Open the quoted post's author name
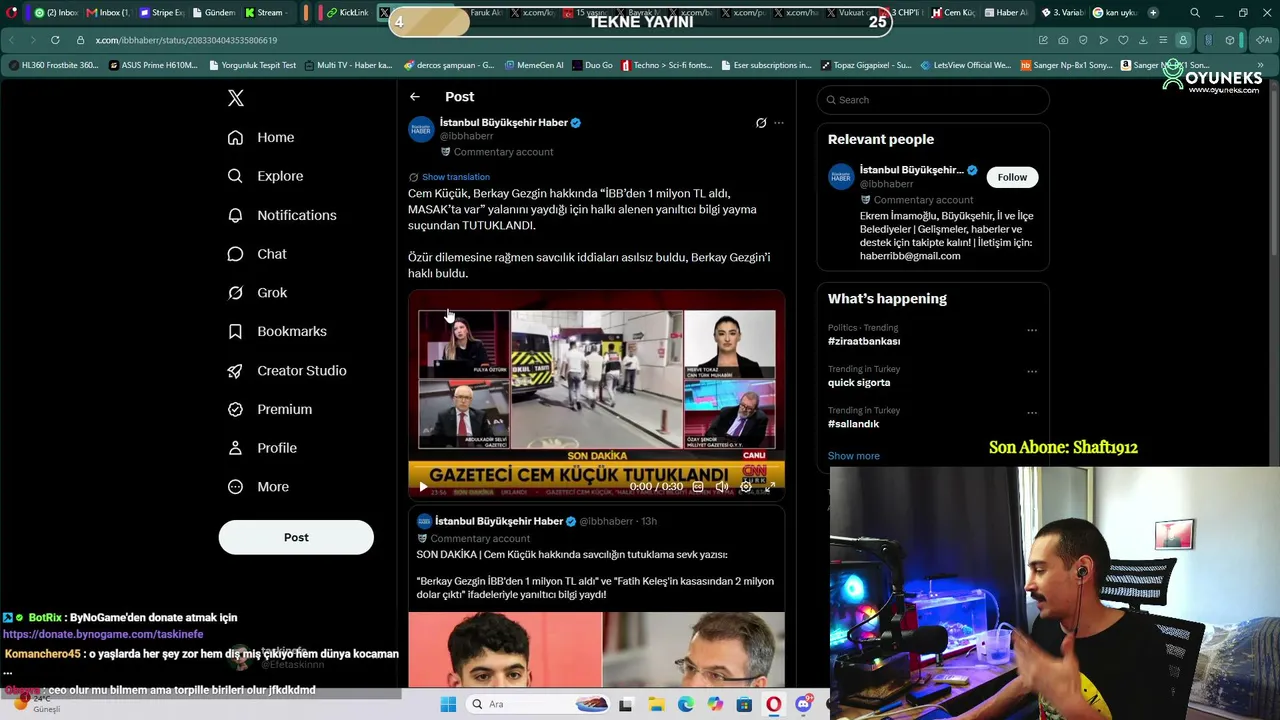1280x720 pixels. pos(499,521)
